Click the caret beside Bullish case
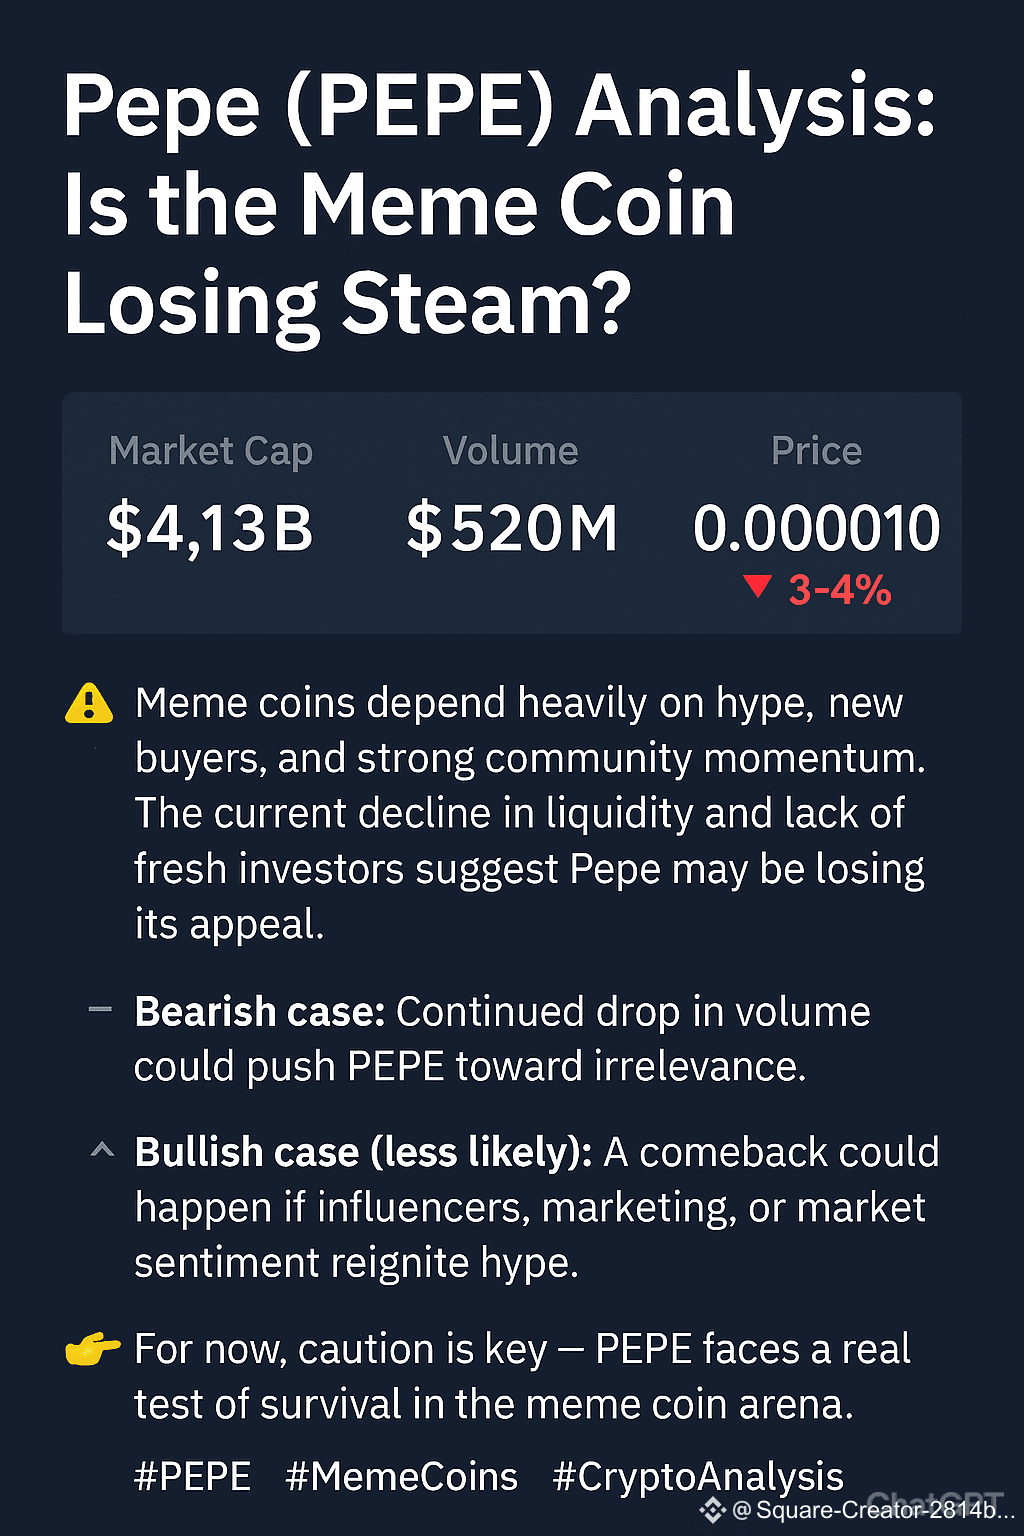The width and height of the screenshot is (1024, 1536). (102, 1150)
